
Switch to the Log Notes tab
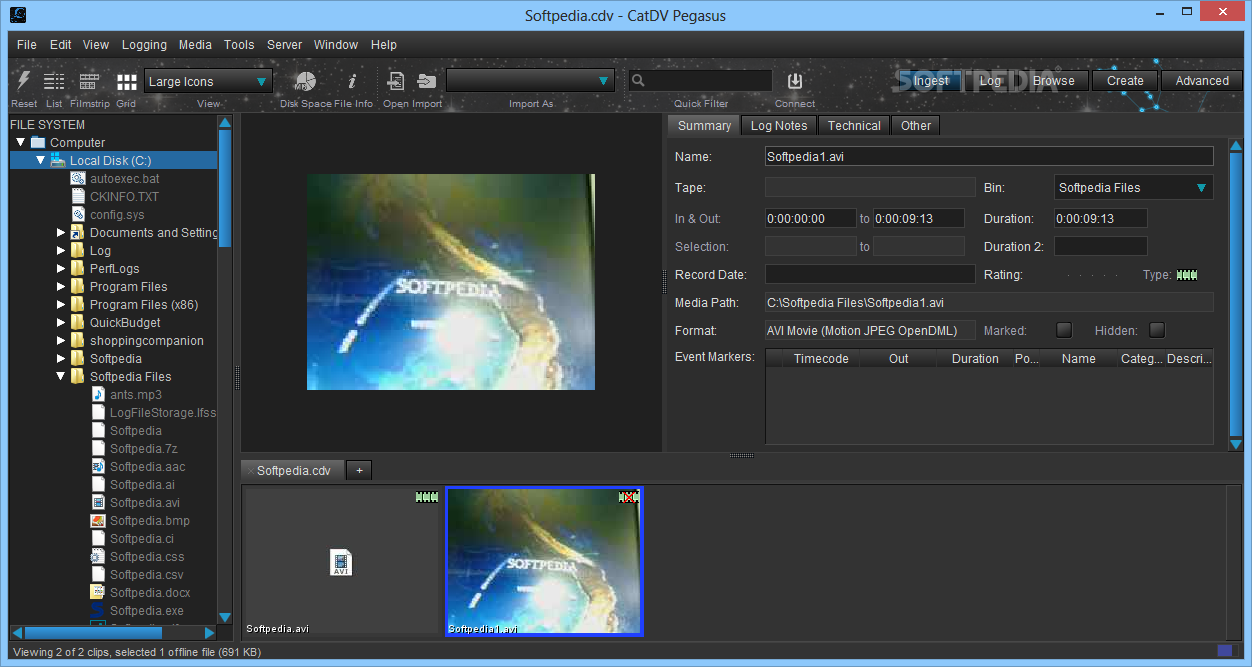tap(779, 125)
